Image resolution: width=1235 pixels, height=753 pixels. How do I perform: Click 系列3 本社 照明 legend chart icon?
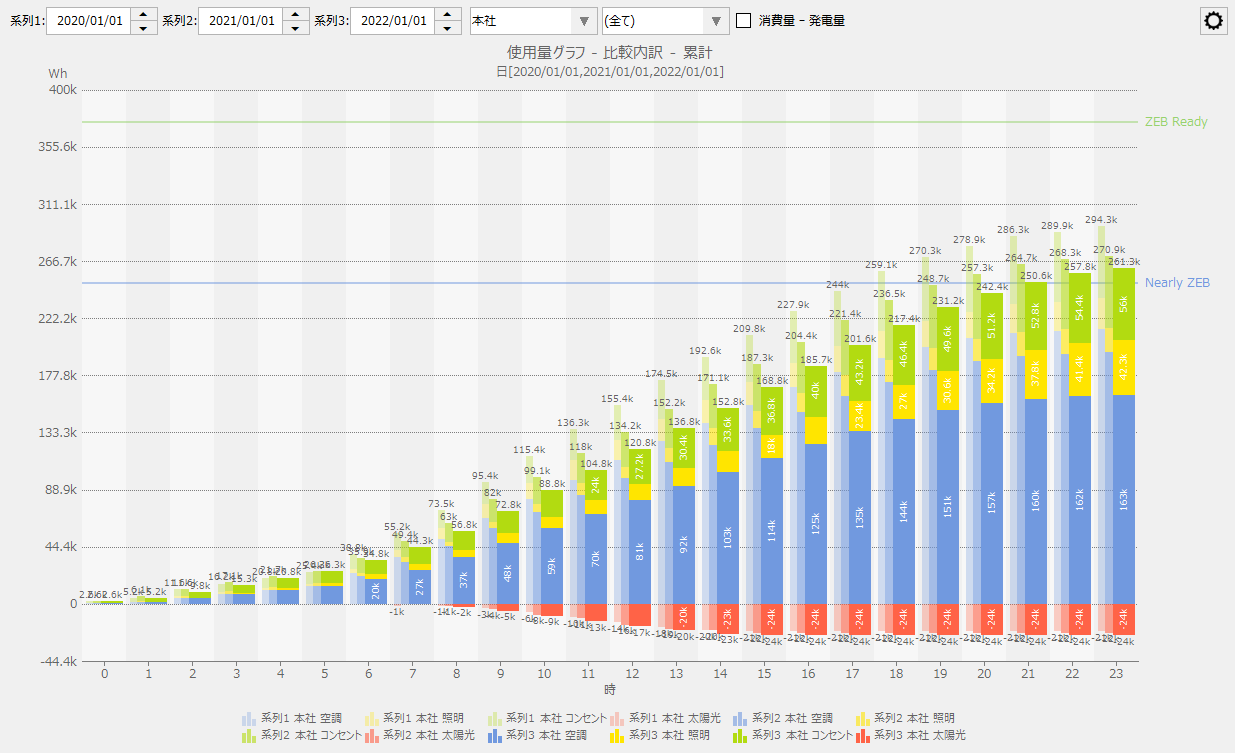point(616,736)
